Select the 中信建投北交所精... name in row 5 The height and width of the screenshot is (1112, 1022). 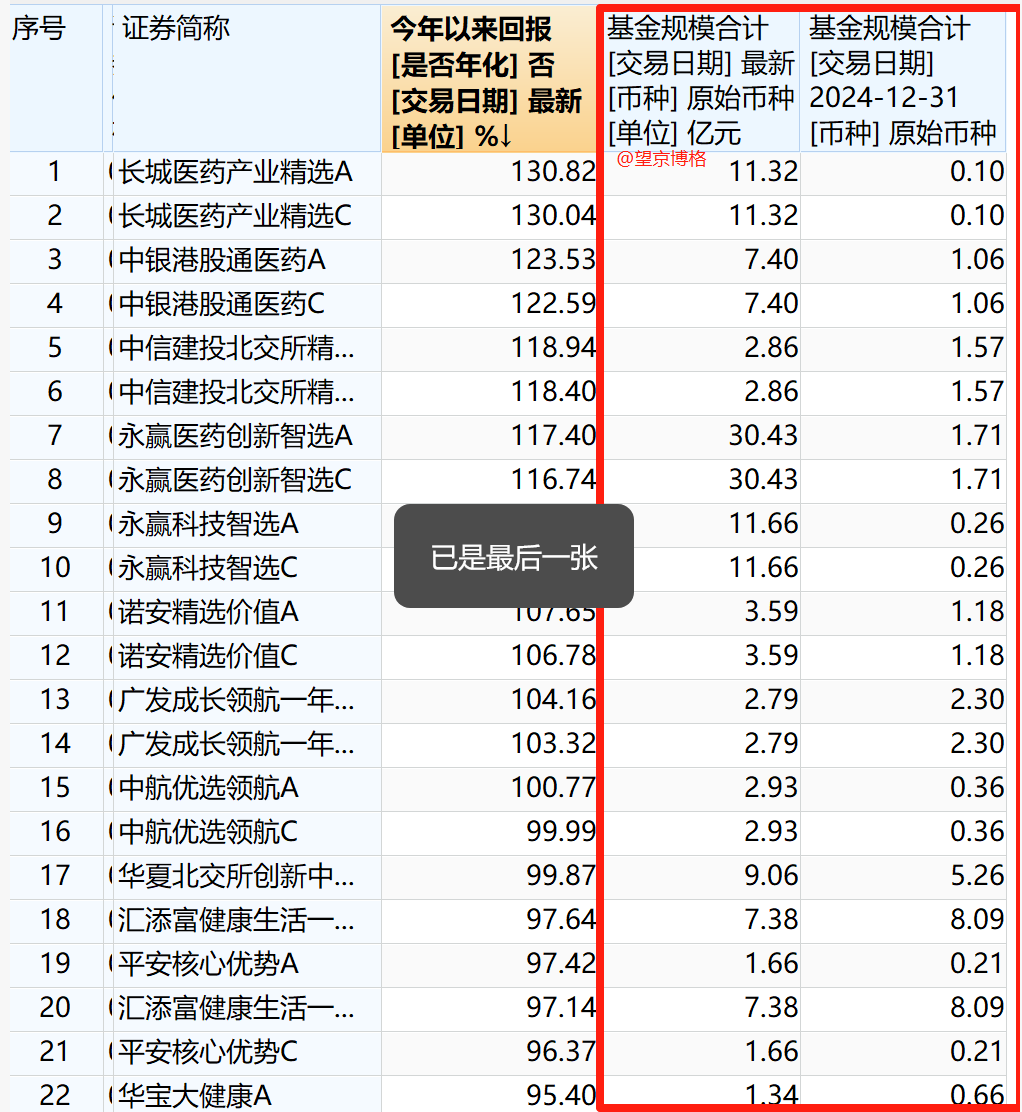236,348
